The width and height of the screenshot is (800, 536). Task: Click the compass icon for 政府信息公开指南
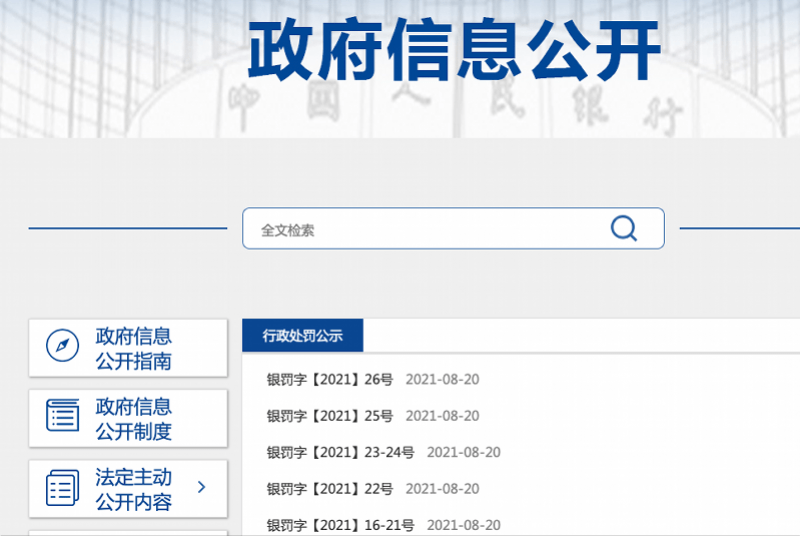pyautogui.click(x=63, y=347)
